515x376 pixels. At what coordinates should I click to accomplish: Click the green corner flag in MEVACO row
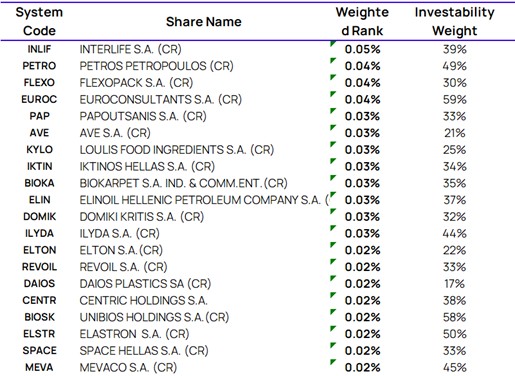332,362
